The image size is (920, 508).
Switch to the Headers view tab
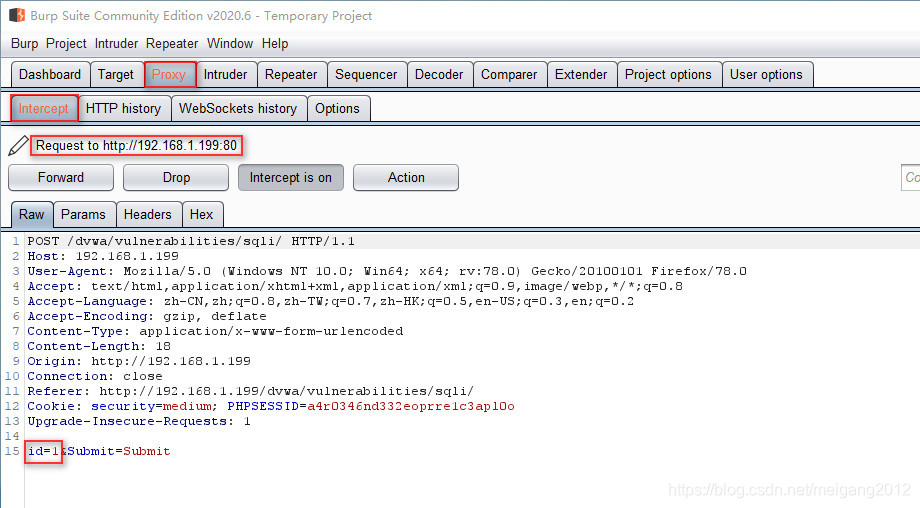pos(149,215)
